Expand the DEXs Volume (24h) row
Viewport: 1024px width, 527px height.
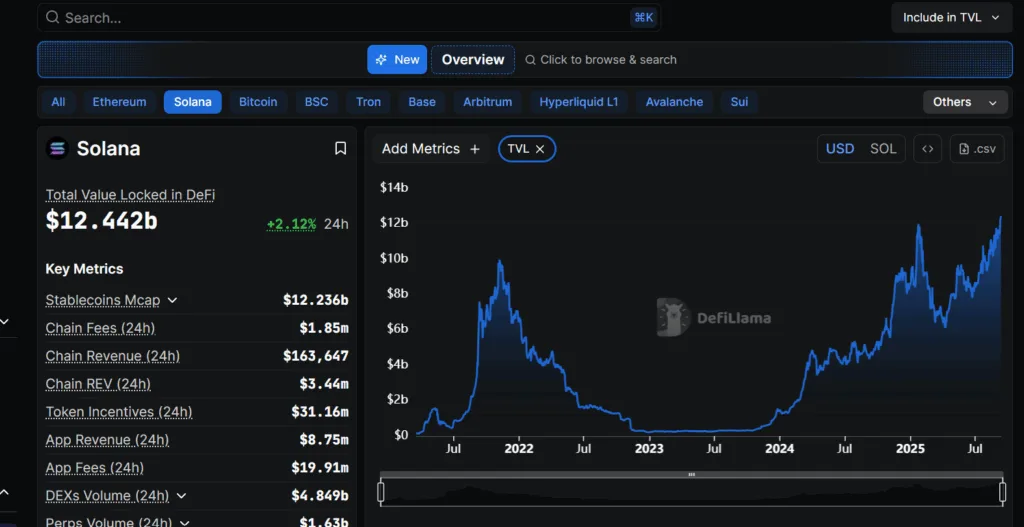(182, 496)
